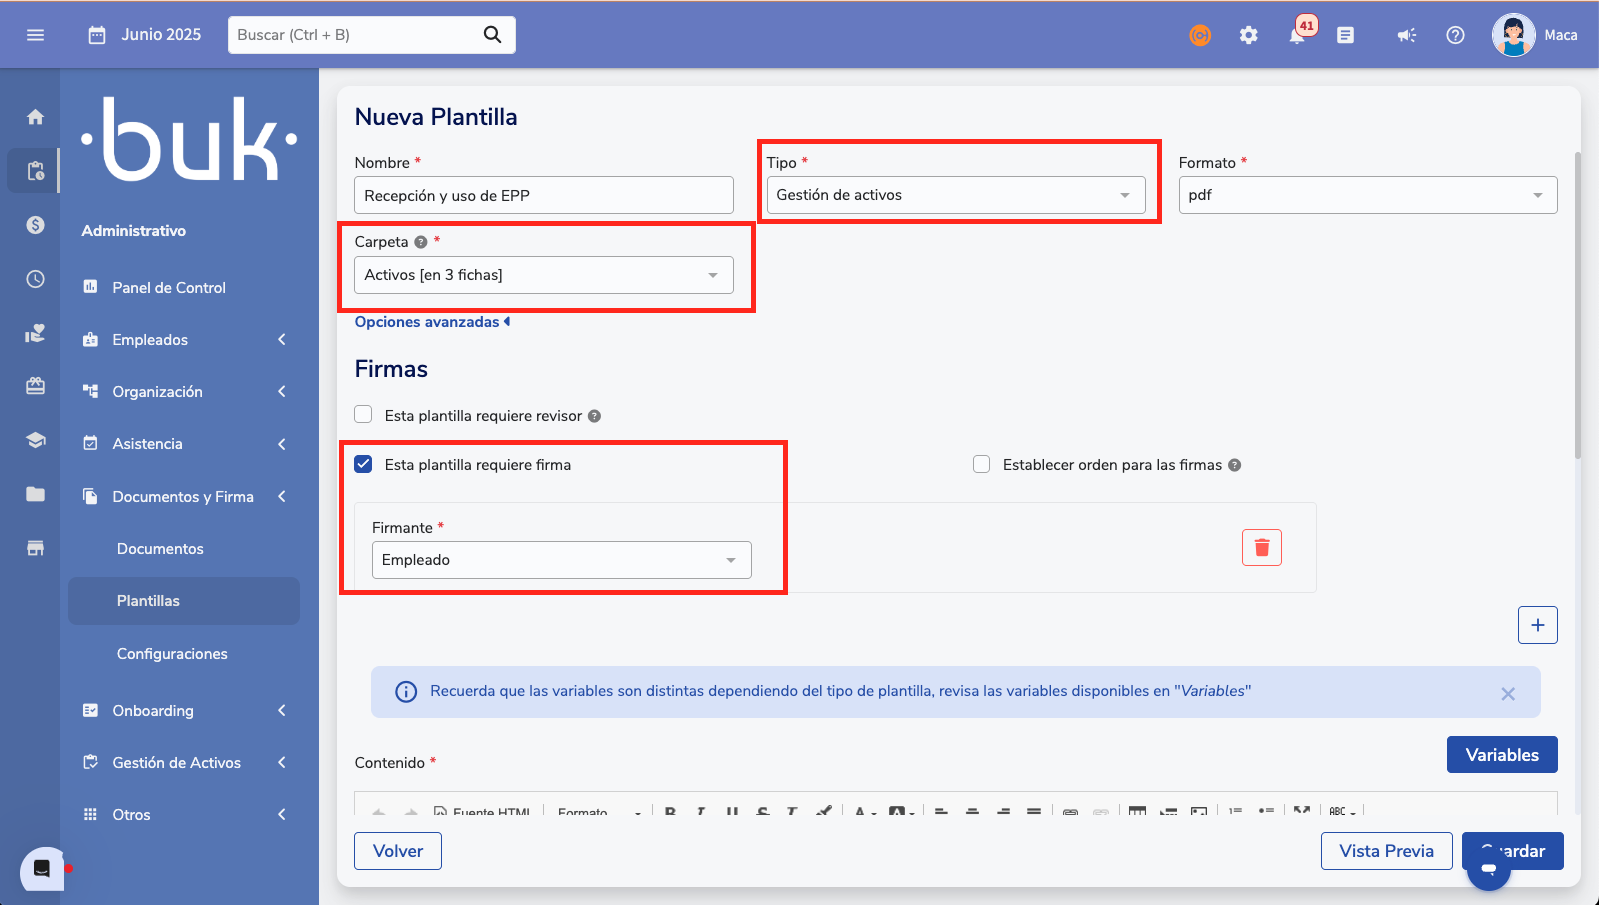
Task: Open the Tipo dropdown
Action: [x=955, y=195]
